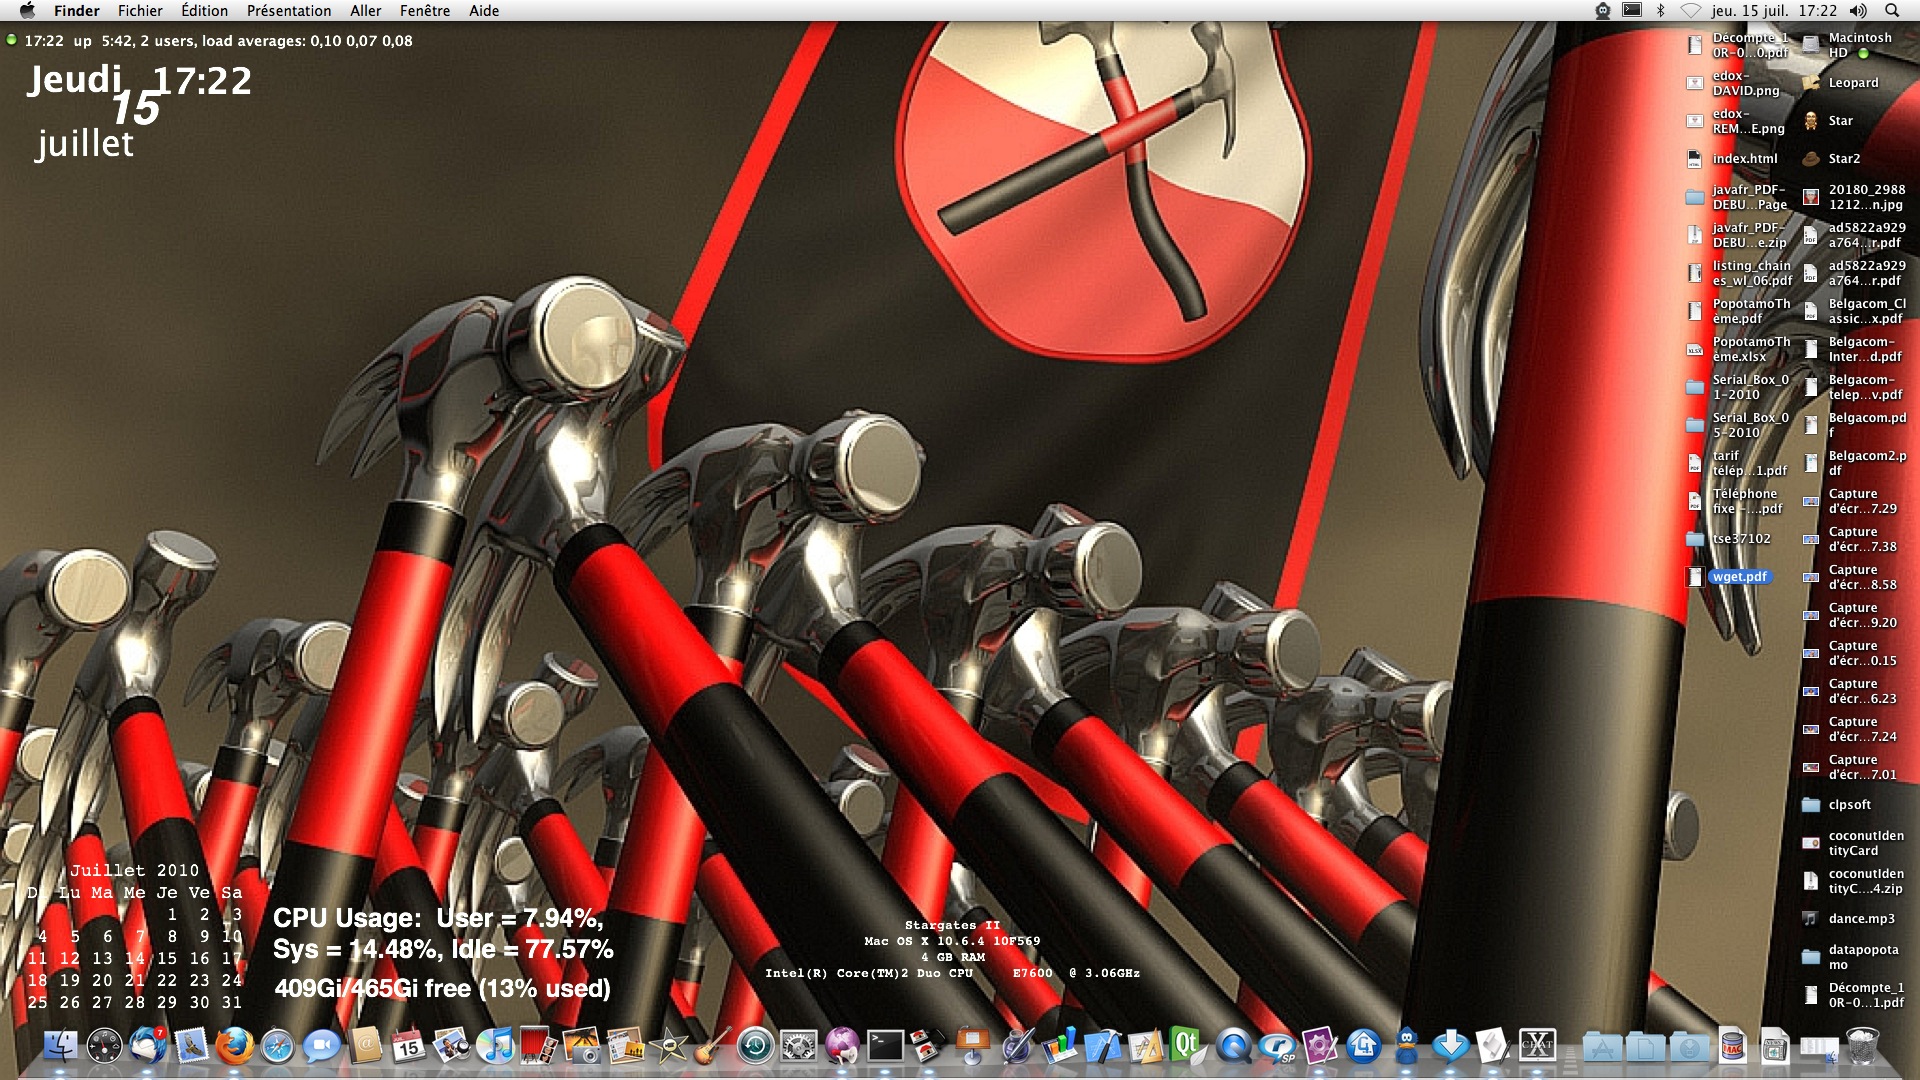Select the wget.pdf file
Screen dimensions: 1920x1080
[1728, 577]
